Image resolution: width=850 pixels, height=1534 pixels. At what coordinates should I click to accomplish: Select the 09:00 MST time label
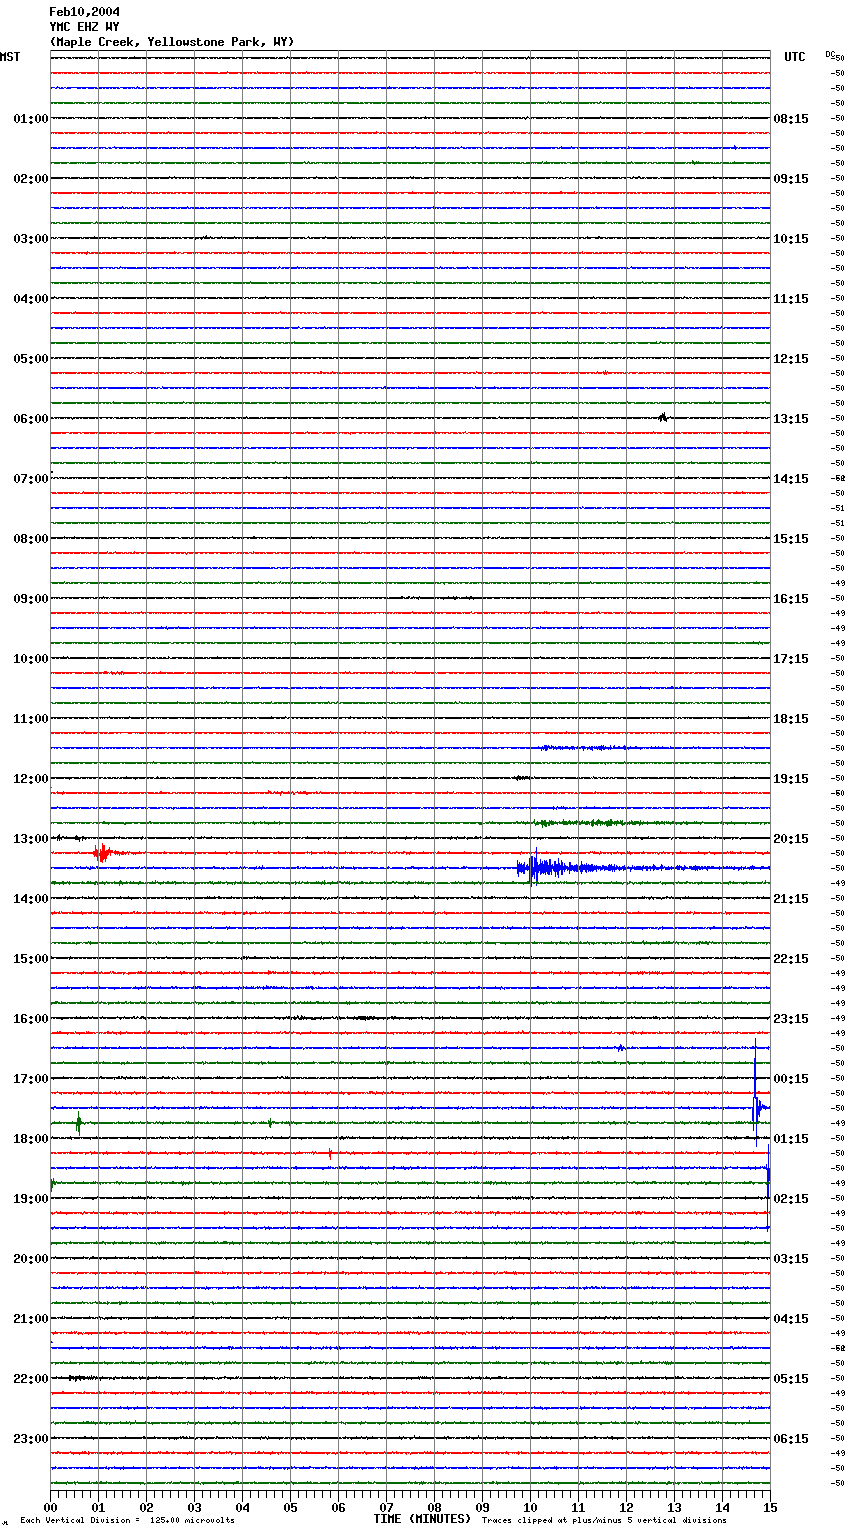click(31, 599)
